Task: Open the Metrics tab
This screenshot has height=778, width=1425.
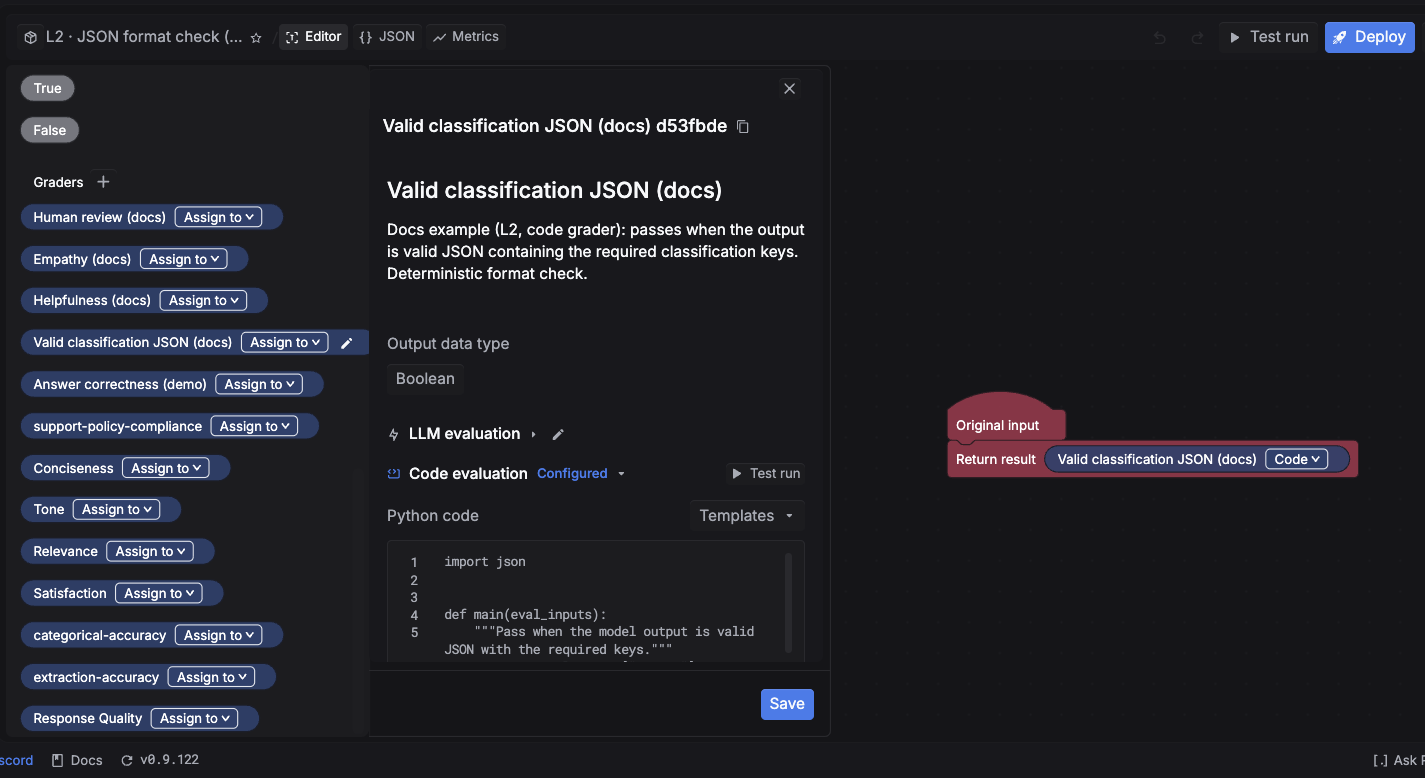Action: coord(465,37)
